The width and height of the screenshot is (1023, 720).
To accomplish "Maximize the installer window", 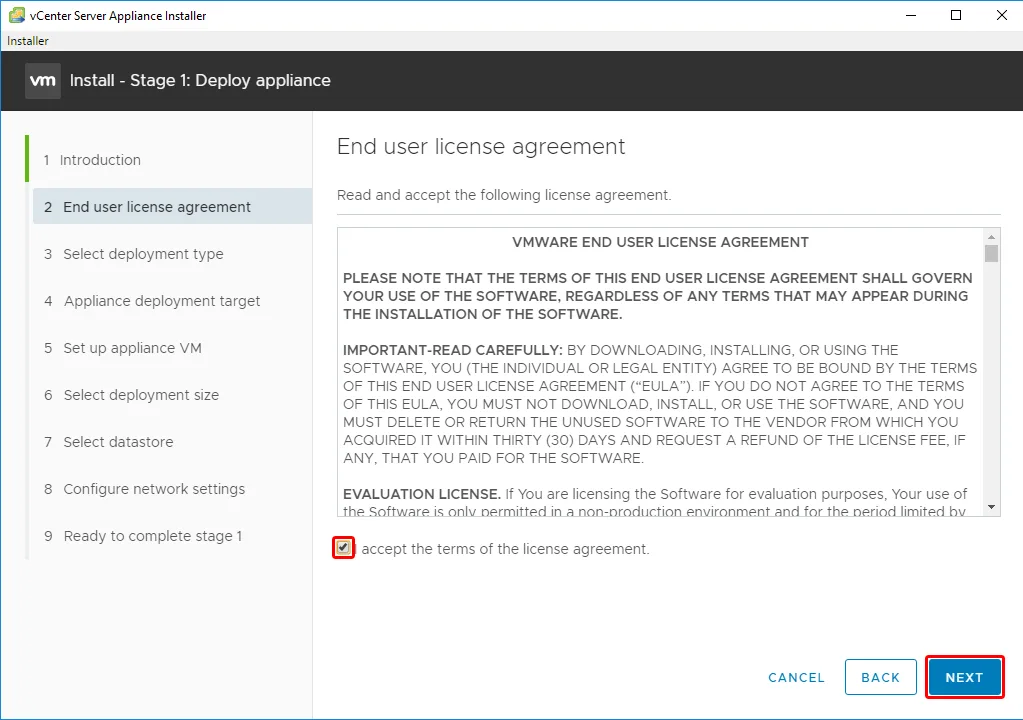I will [956, 15].
